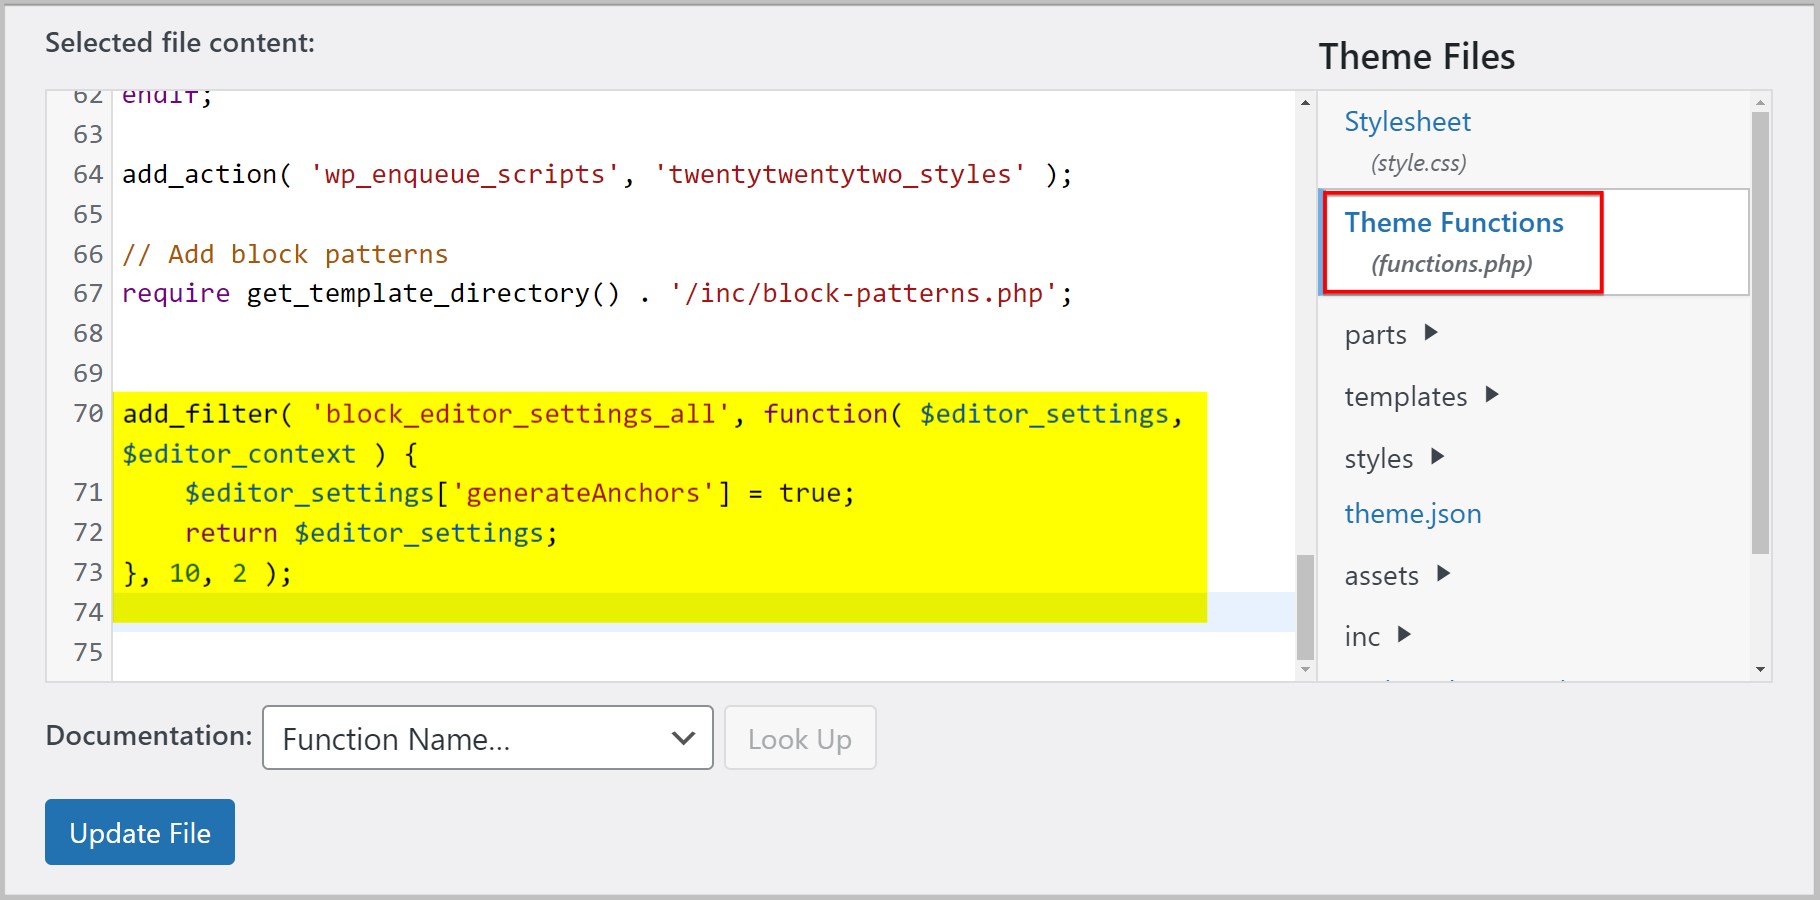The width and height of the screenshot is (1820, 900).
Task: Click line number 70 in the editor
Action: click(86, 413)
